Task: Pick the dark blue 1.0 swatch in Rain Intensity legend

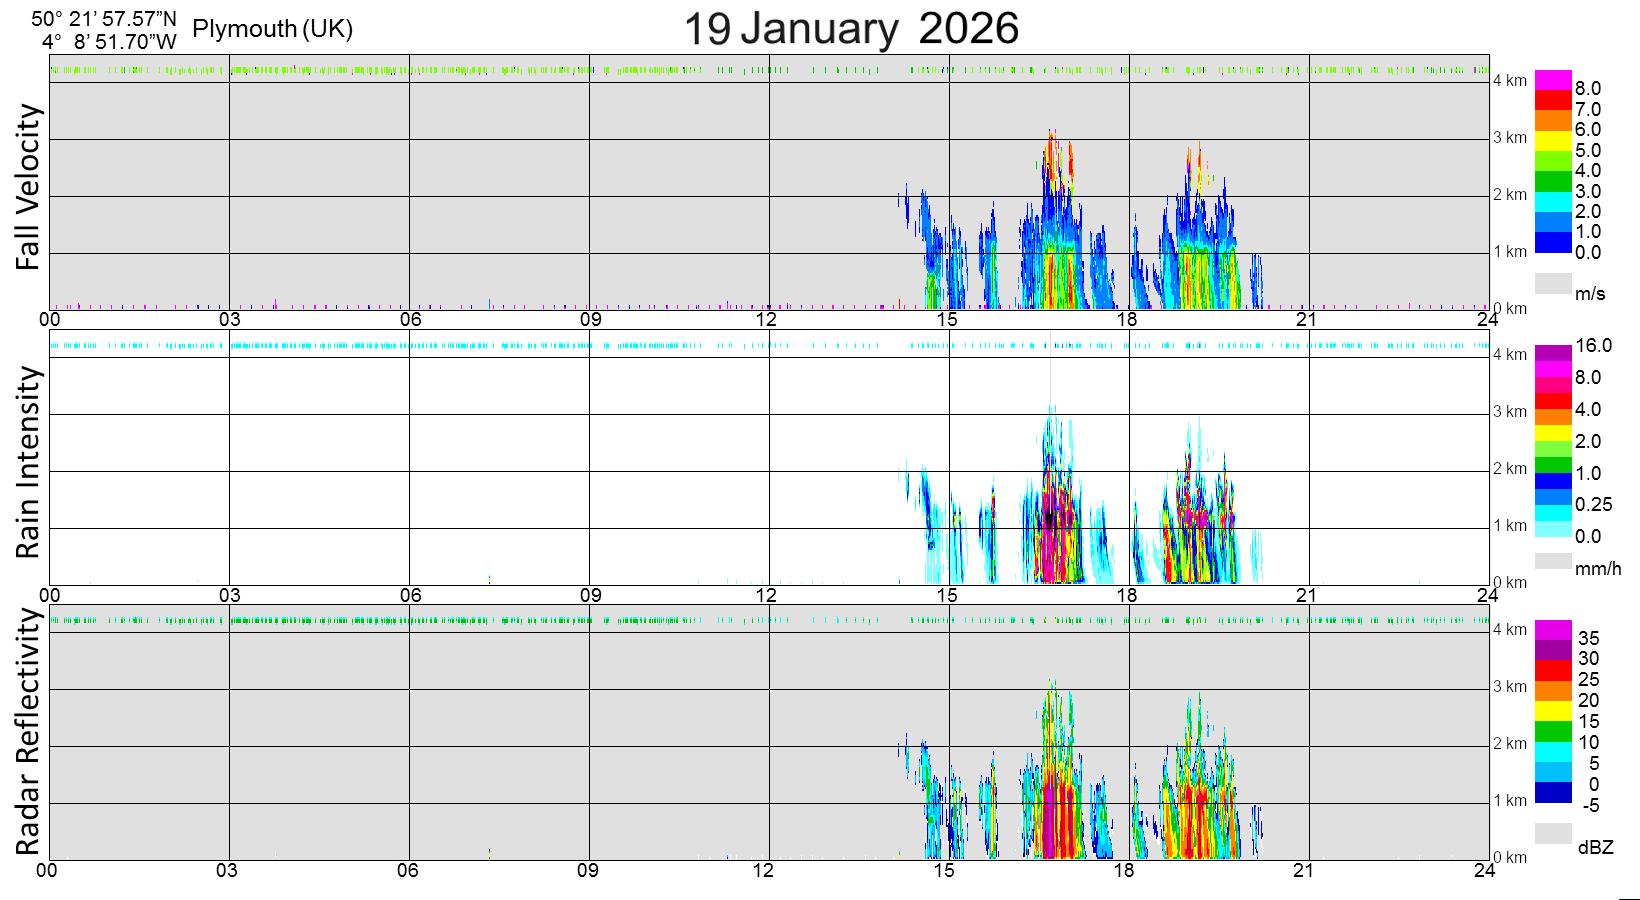Action: click(1553, 481)
